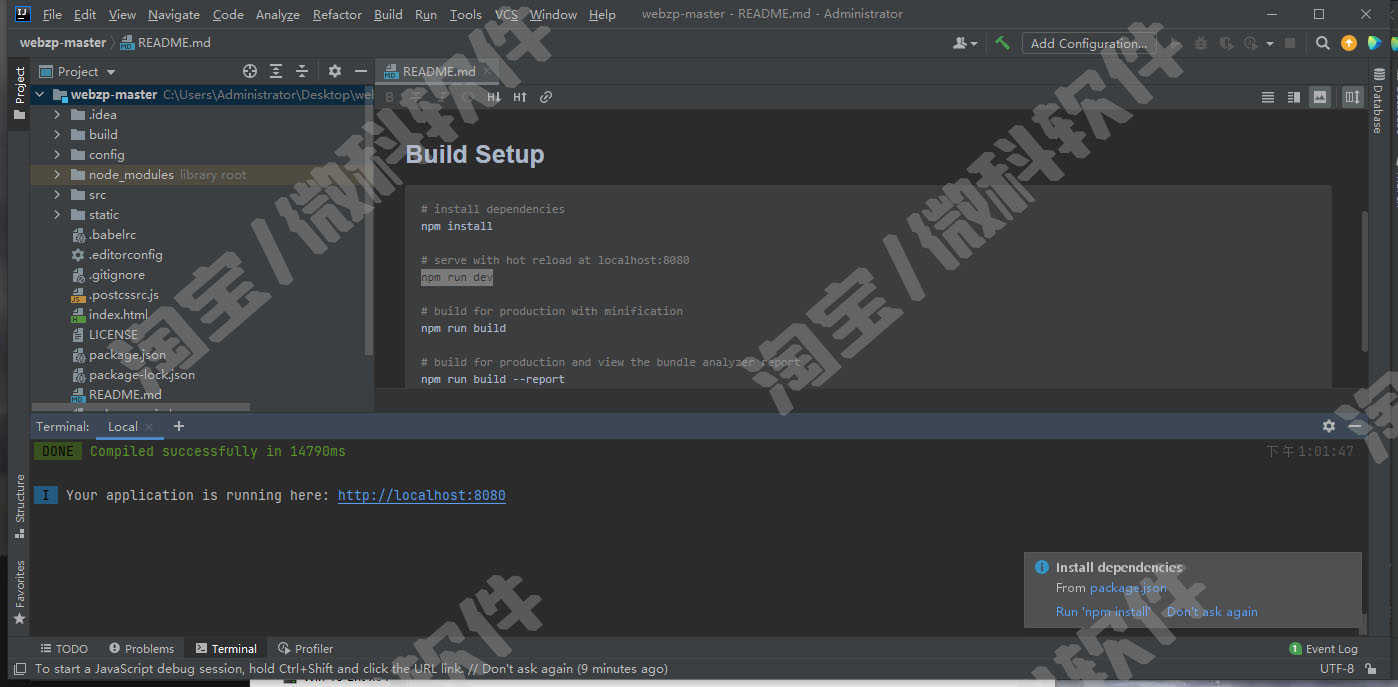Click the Build Project hammer icon
Viewport: 1398px width, 687px height.
click(1002, 43)
